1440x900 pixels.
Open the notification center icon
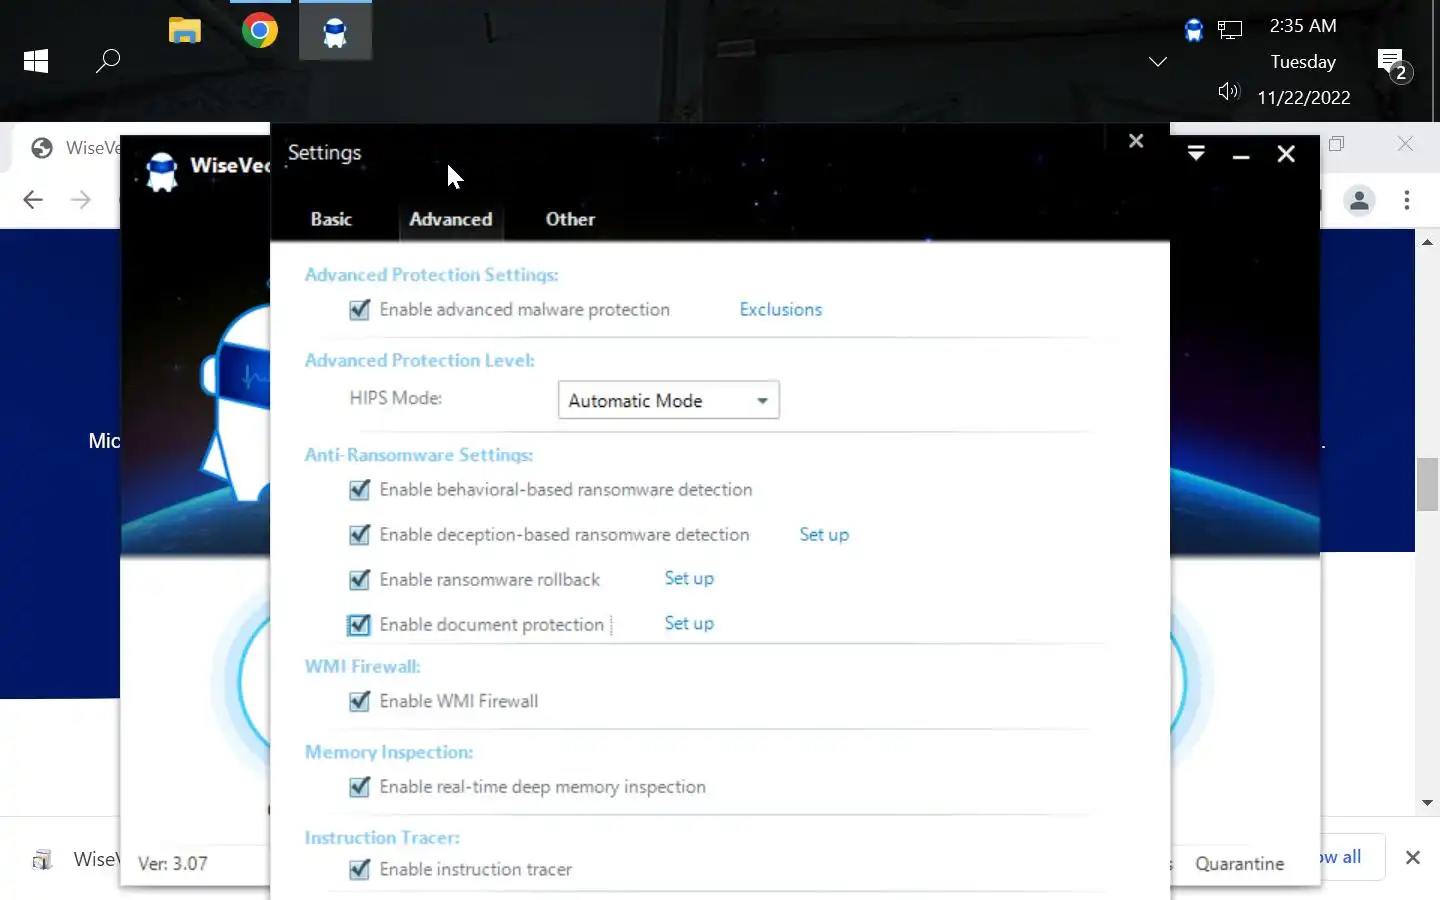[1394, 66]
